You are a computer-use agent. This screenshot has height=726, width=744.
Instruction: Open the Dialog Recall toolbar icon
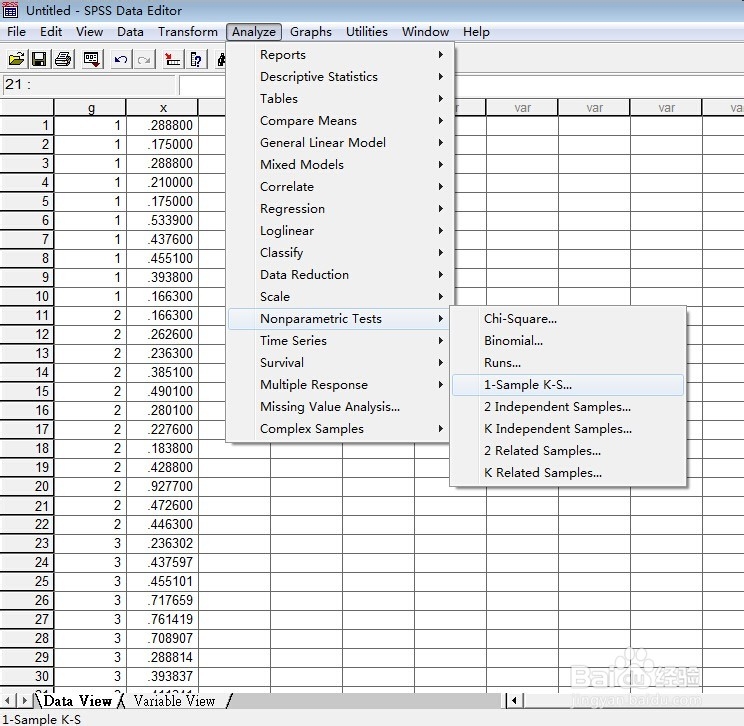click(x=91, y=59)
